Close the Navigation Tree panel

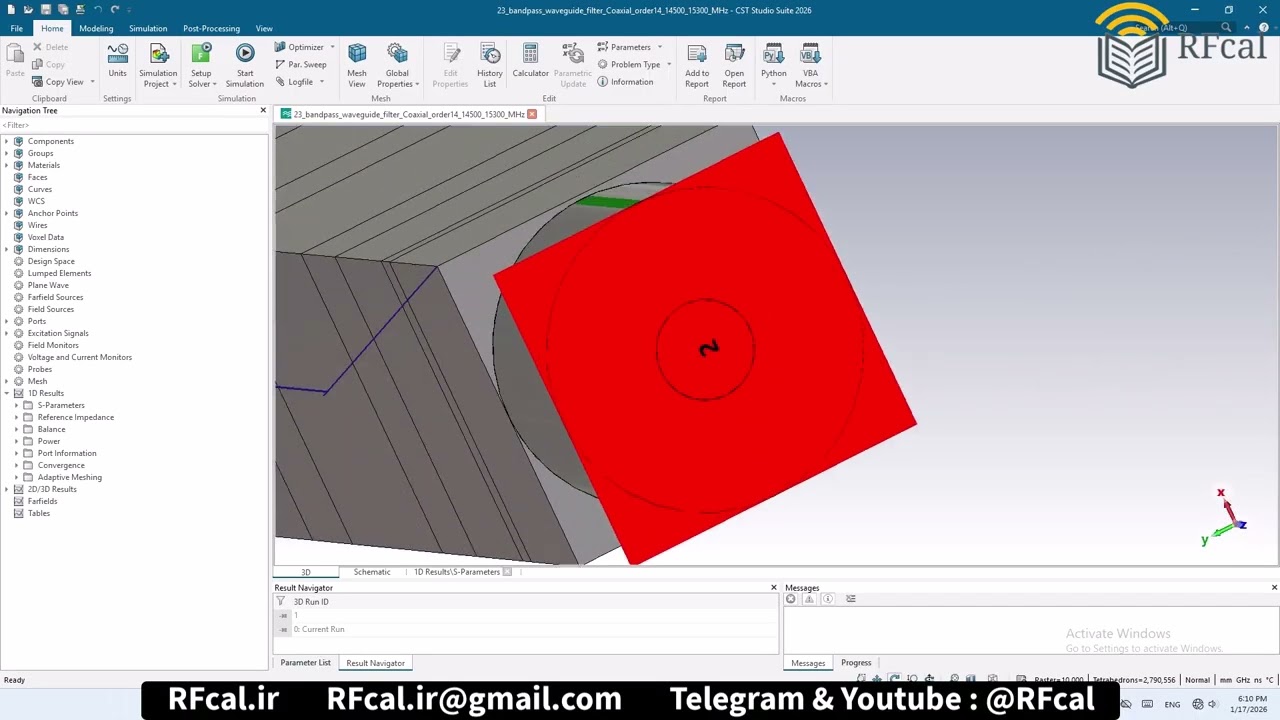pyautogui.click(x=263, y=110)
